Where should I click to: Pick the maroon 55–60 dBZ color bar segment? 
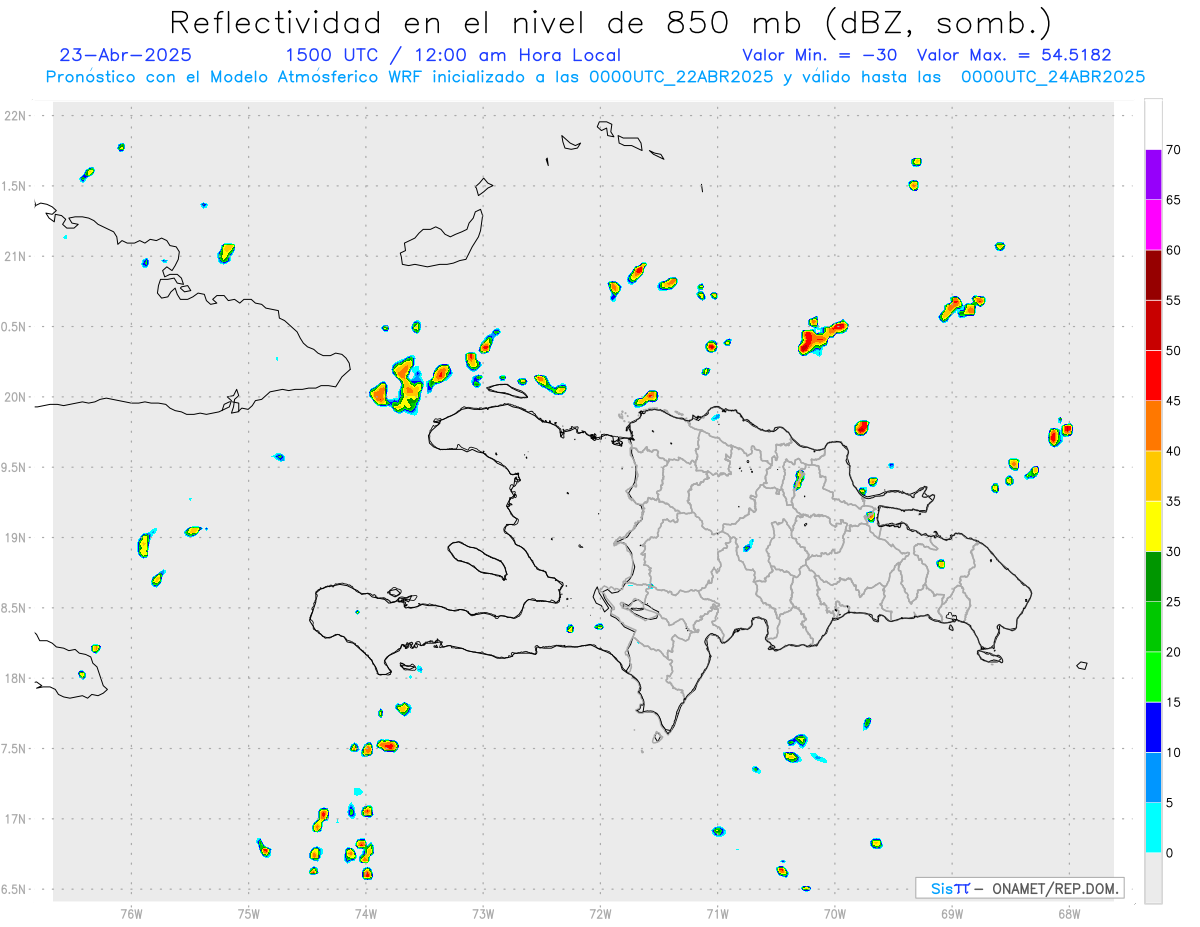pyautogui.click(x=1153, y=275)
